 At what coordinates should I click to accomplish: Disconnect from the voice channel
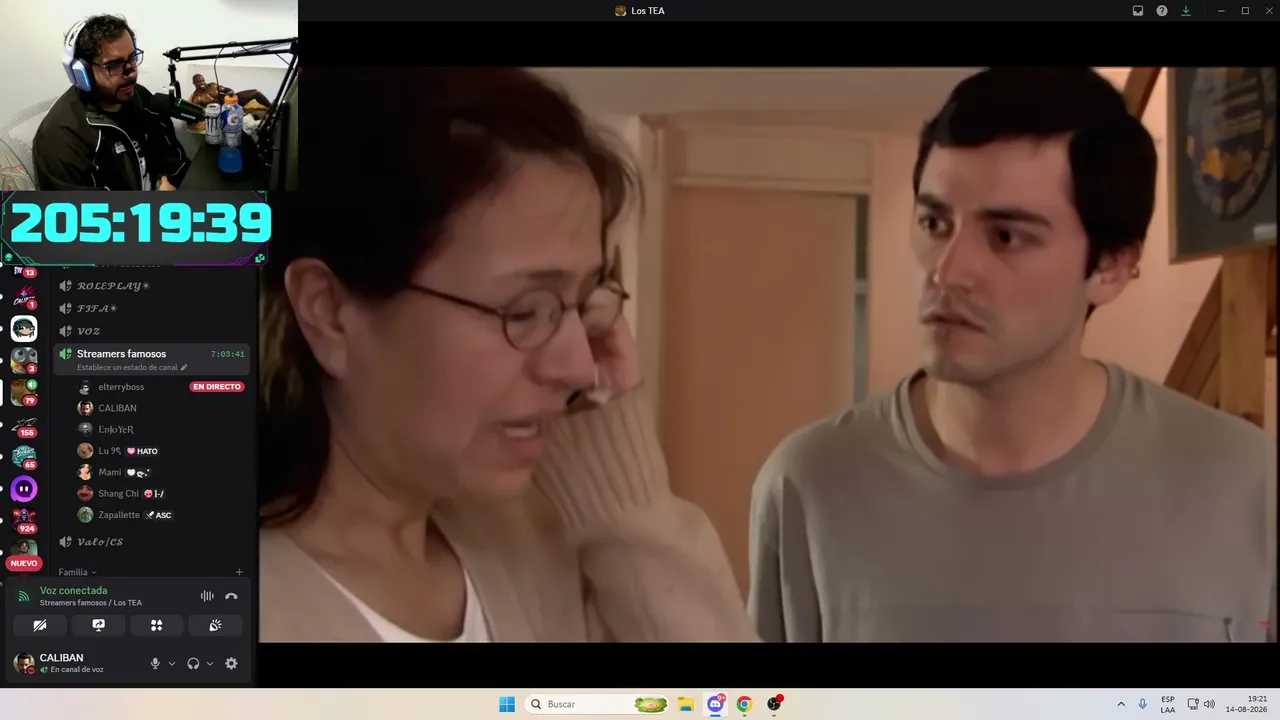point(231,596)
